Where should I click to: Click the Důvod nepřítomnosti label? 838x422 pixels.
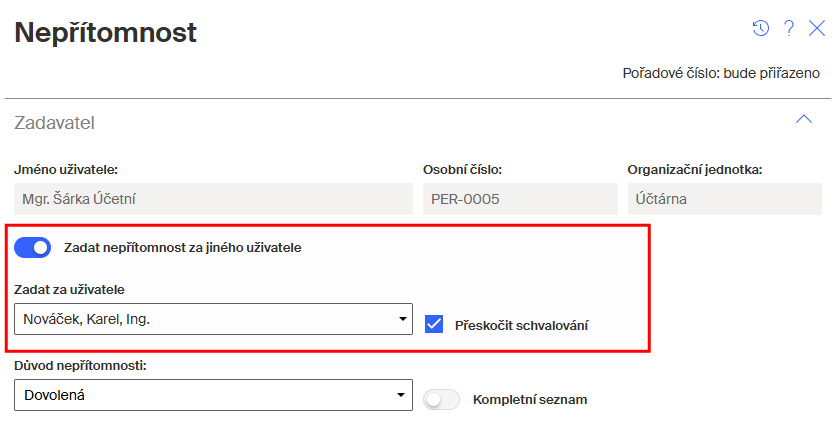pos(81,366)
